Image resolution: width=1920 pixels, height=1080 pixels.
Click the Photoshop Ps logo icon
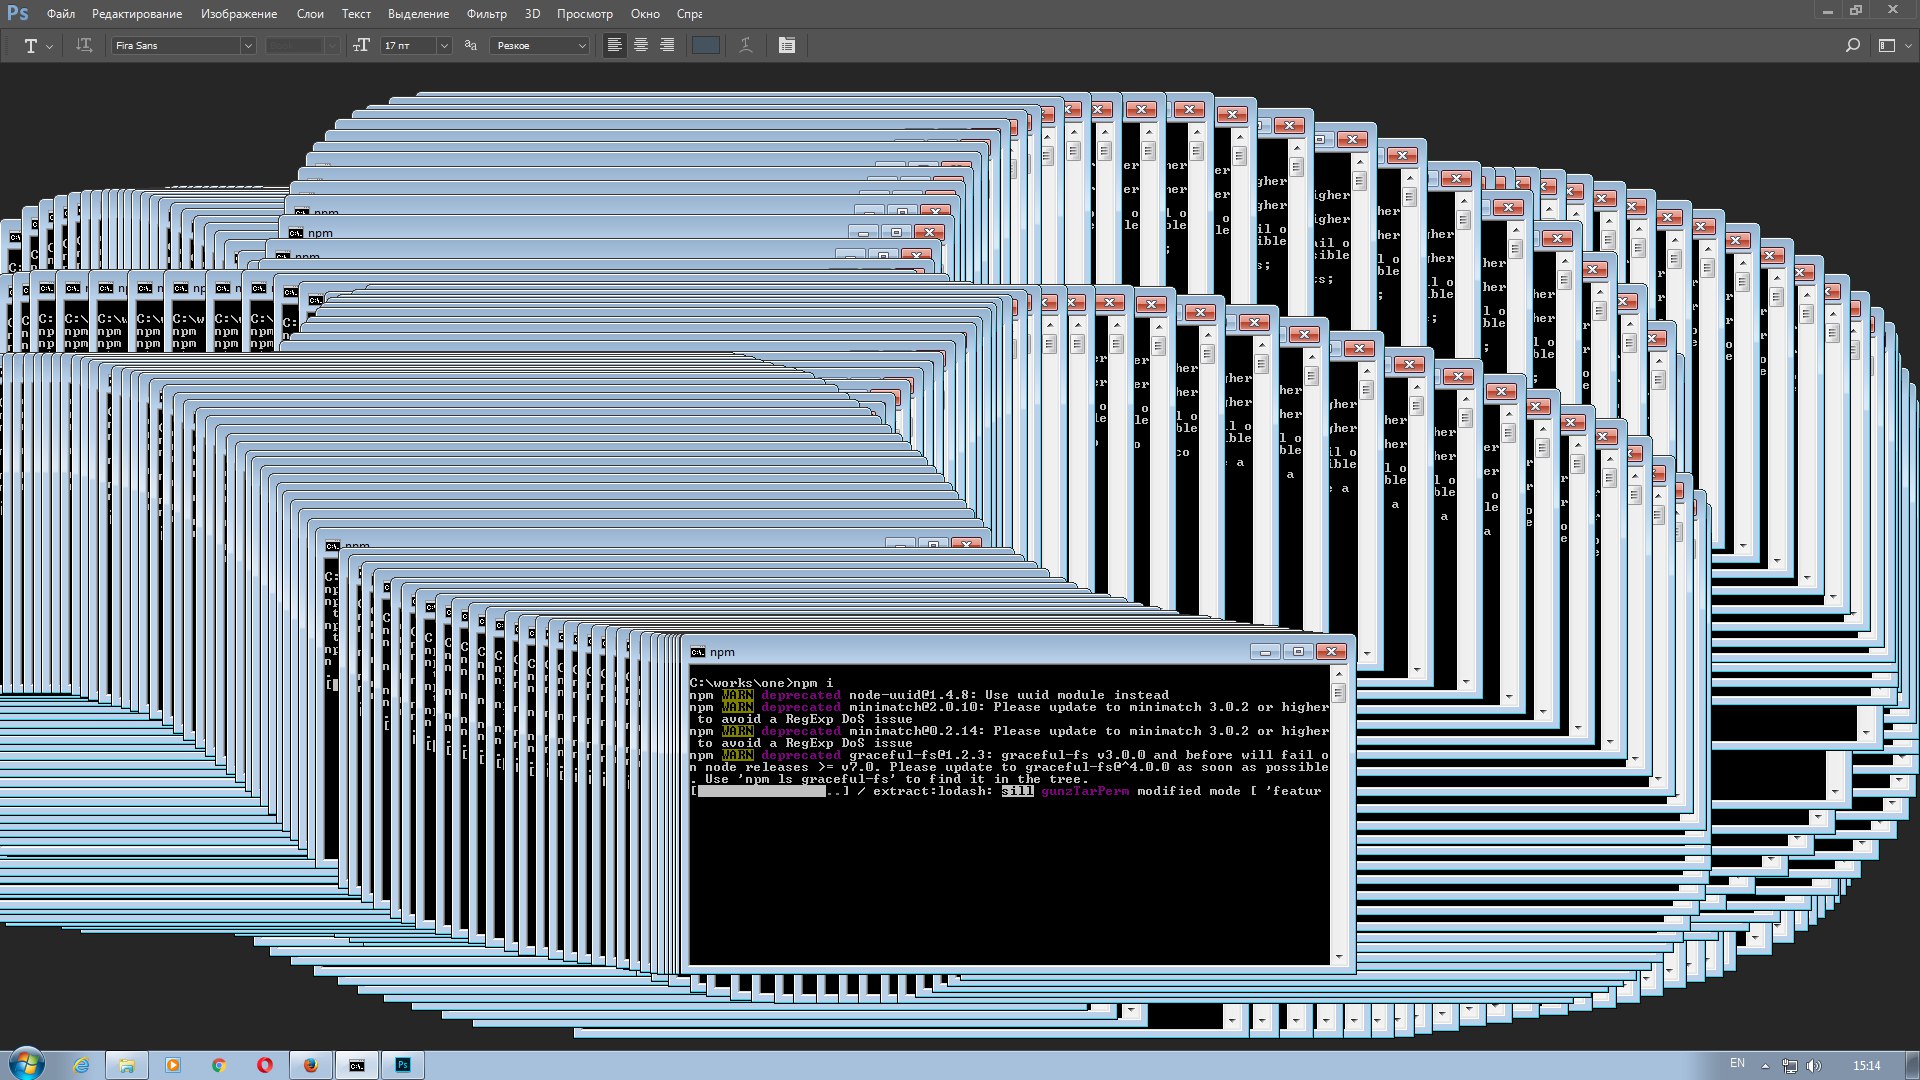click(x=17, y=14)
